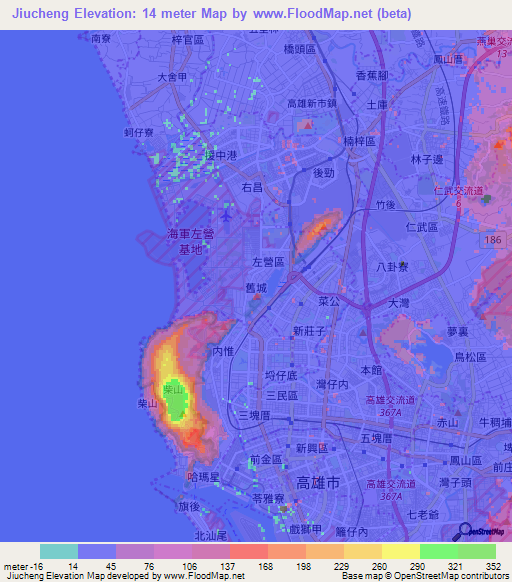Screen dimensions: 512x582
Task: Click the 柴山 label on the green peak
Action: [173, 389]
